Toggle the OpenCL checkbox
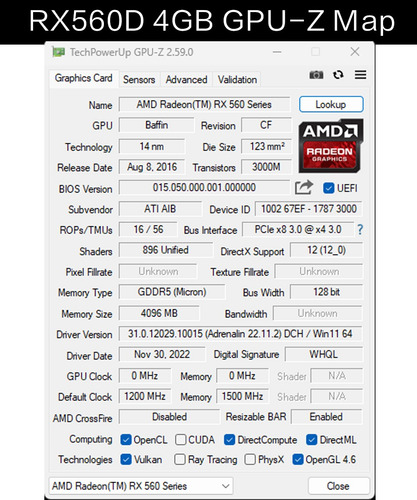Viewport: 417px width, 500px height. click(126, 440)
